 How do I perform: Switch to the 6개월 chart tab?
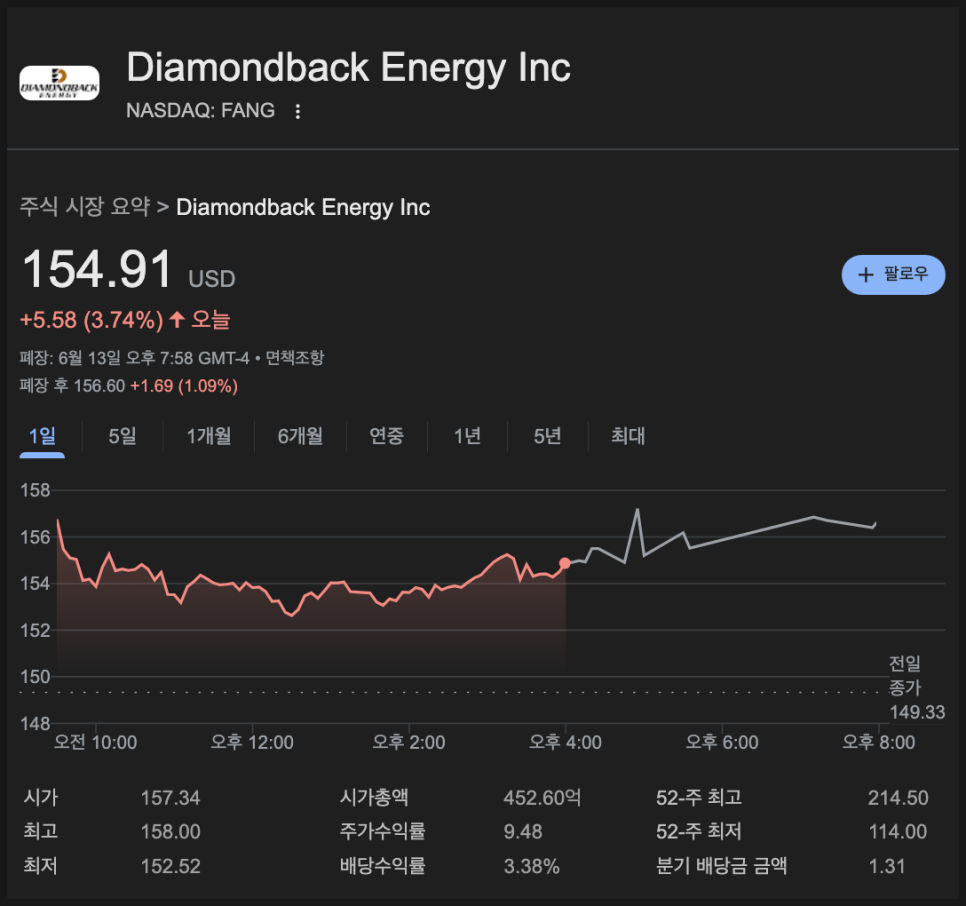pyautogui.click(x=300, y=437)
